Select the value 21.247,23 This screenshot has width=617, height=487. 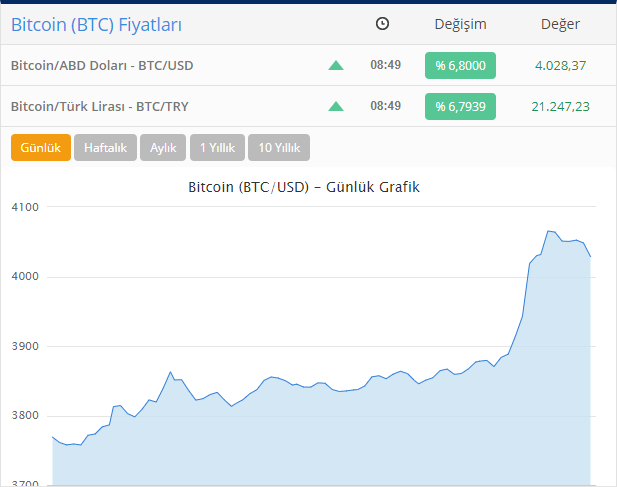560,106
